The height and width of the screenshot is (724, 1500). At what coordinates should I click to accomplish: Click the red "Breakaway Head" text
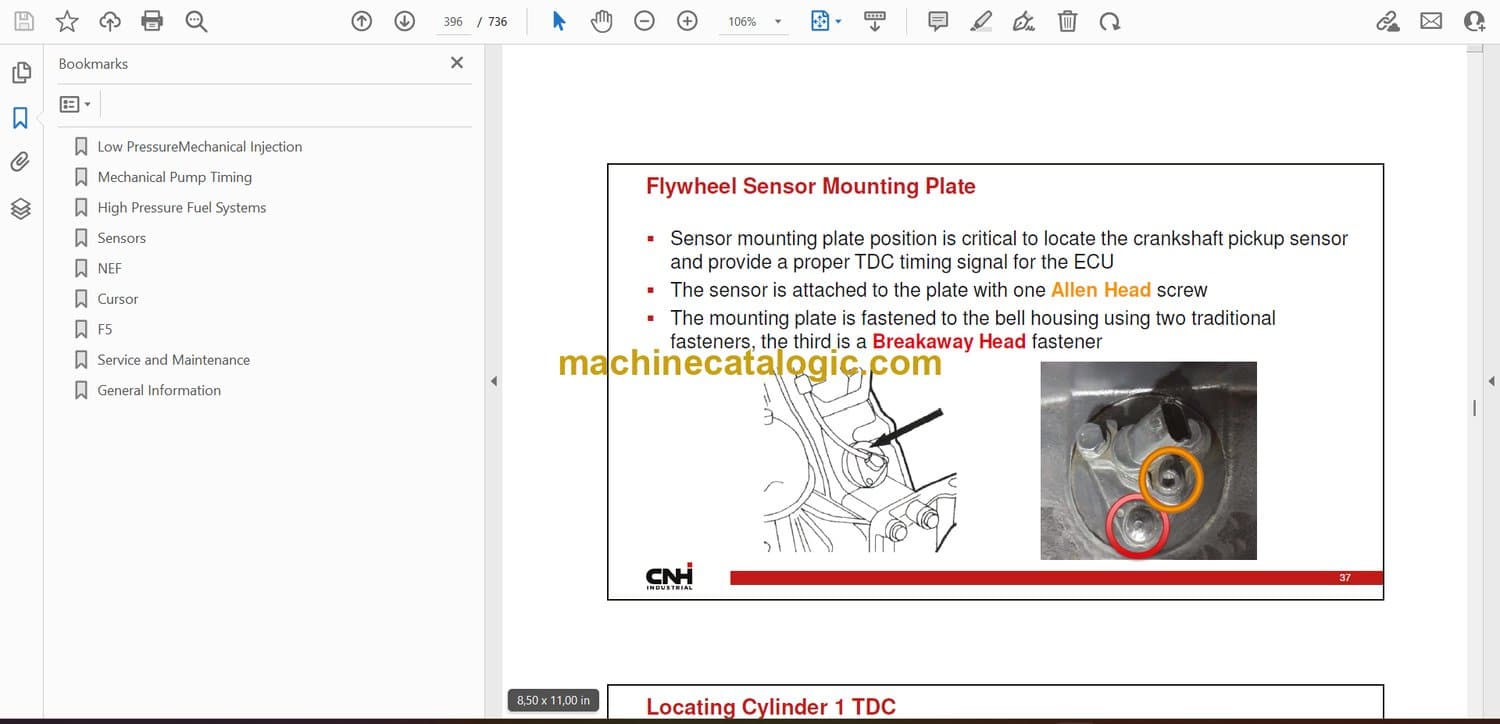click(x=949, y=342)
